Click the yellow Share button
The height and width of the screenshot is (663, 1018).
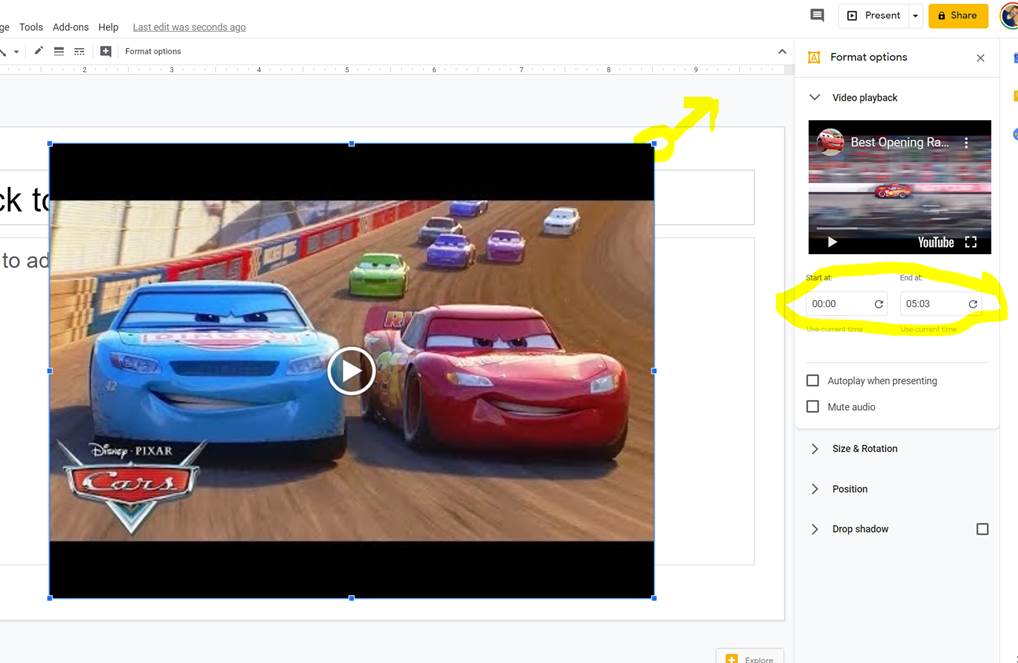coord(957,16)
